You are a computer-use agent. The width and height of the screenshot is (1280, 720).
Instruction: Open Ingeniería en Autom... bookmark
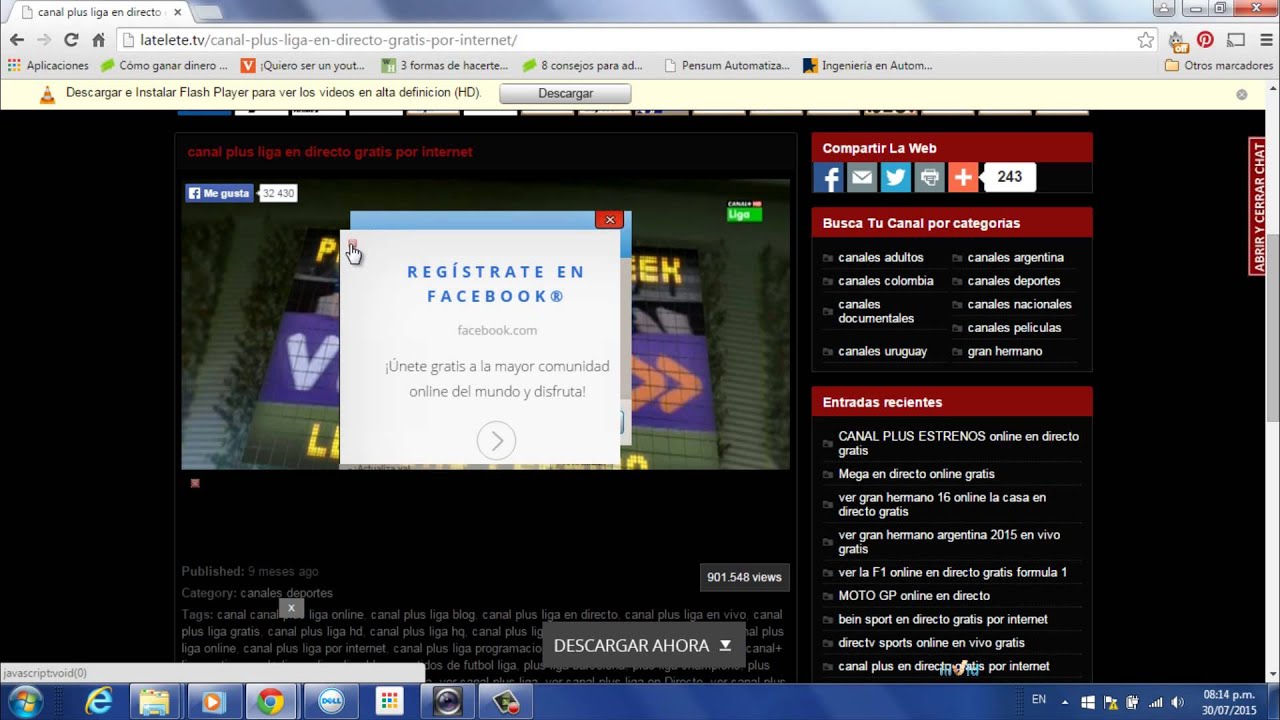[868, 66]
